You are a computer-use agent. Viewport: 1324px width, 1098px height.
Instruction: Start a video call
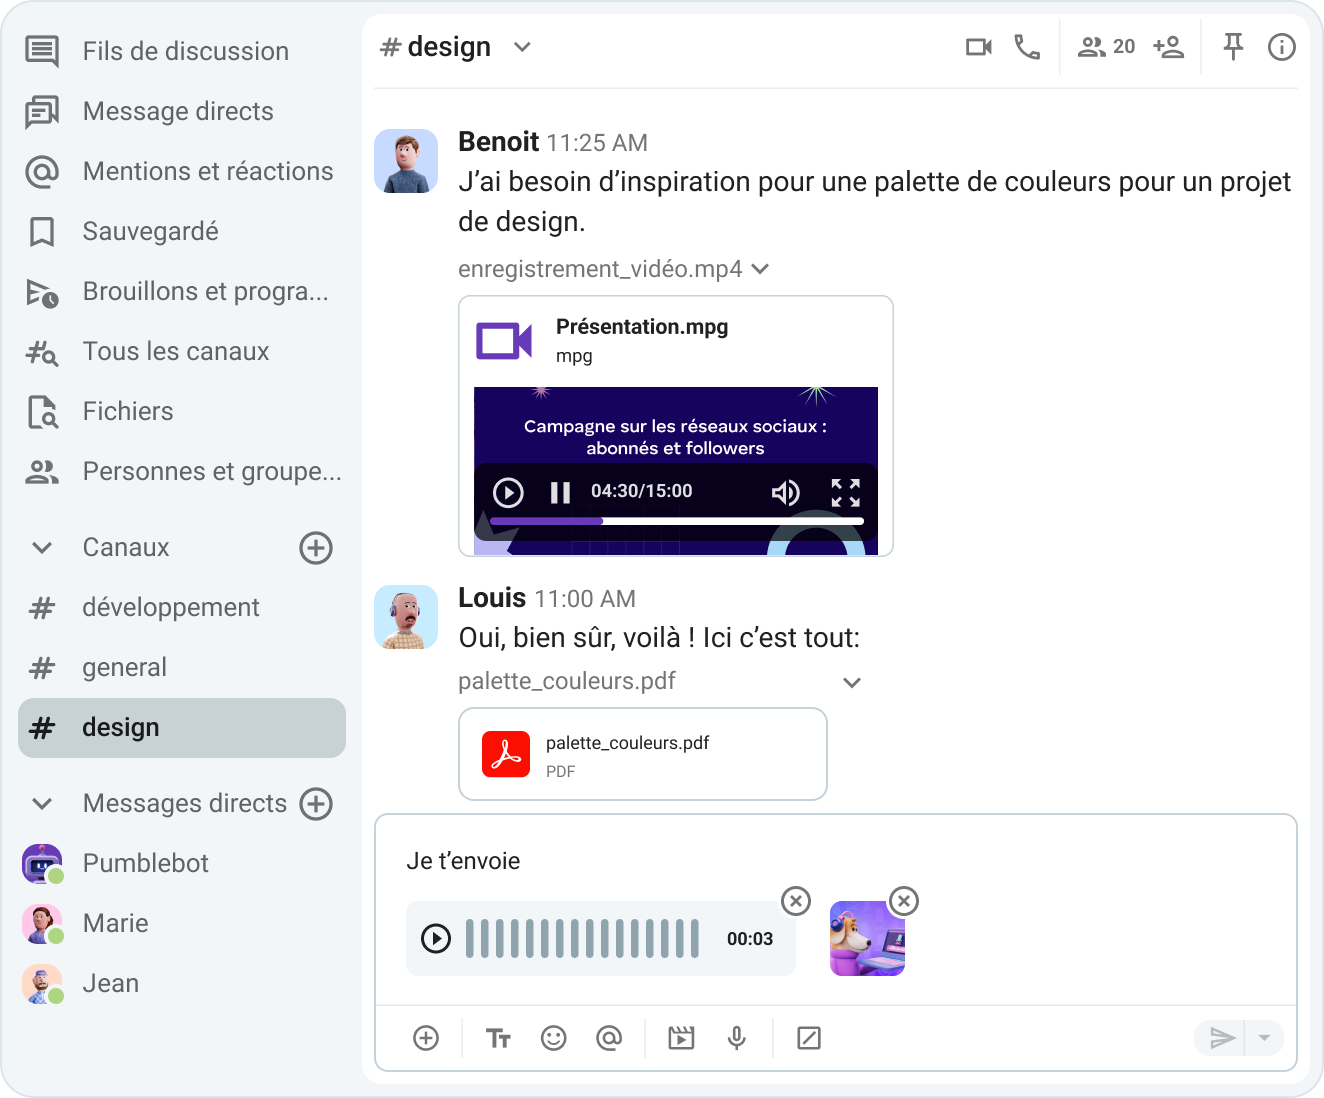click(977, 46)
